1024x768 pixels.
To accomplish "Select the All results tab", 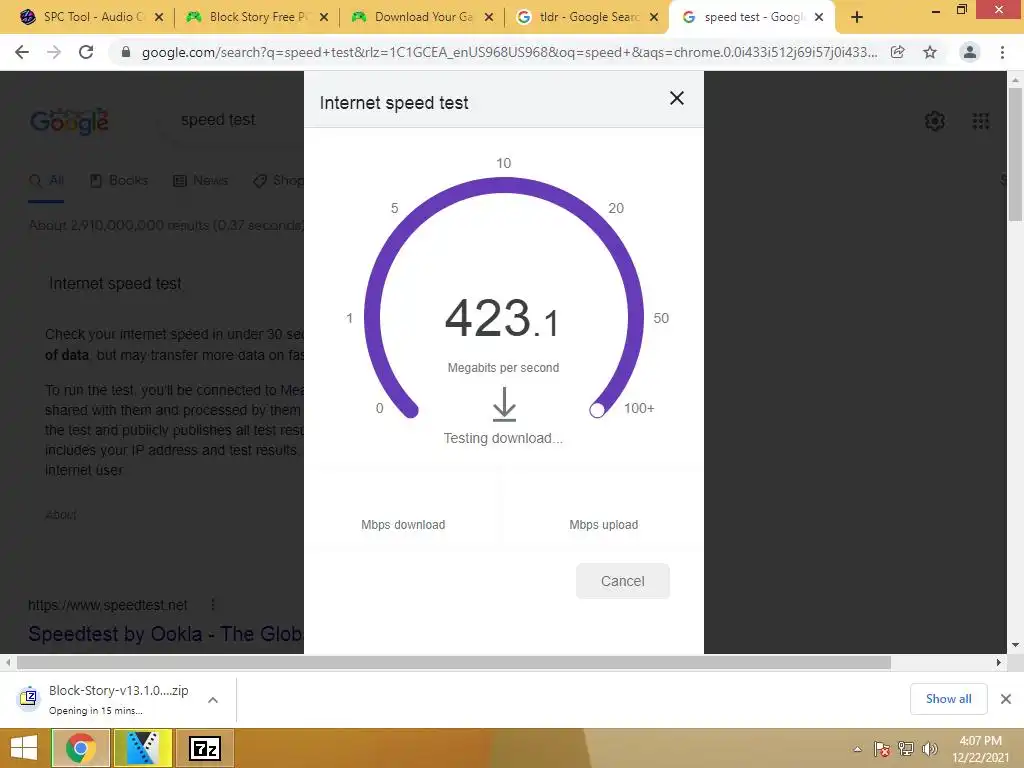I will [47, 180].
